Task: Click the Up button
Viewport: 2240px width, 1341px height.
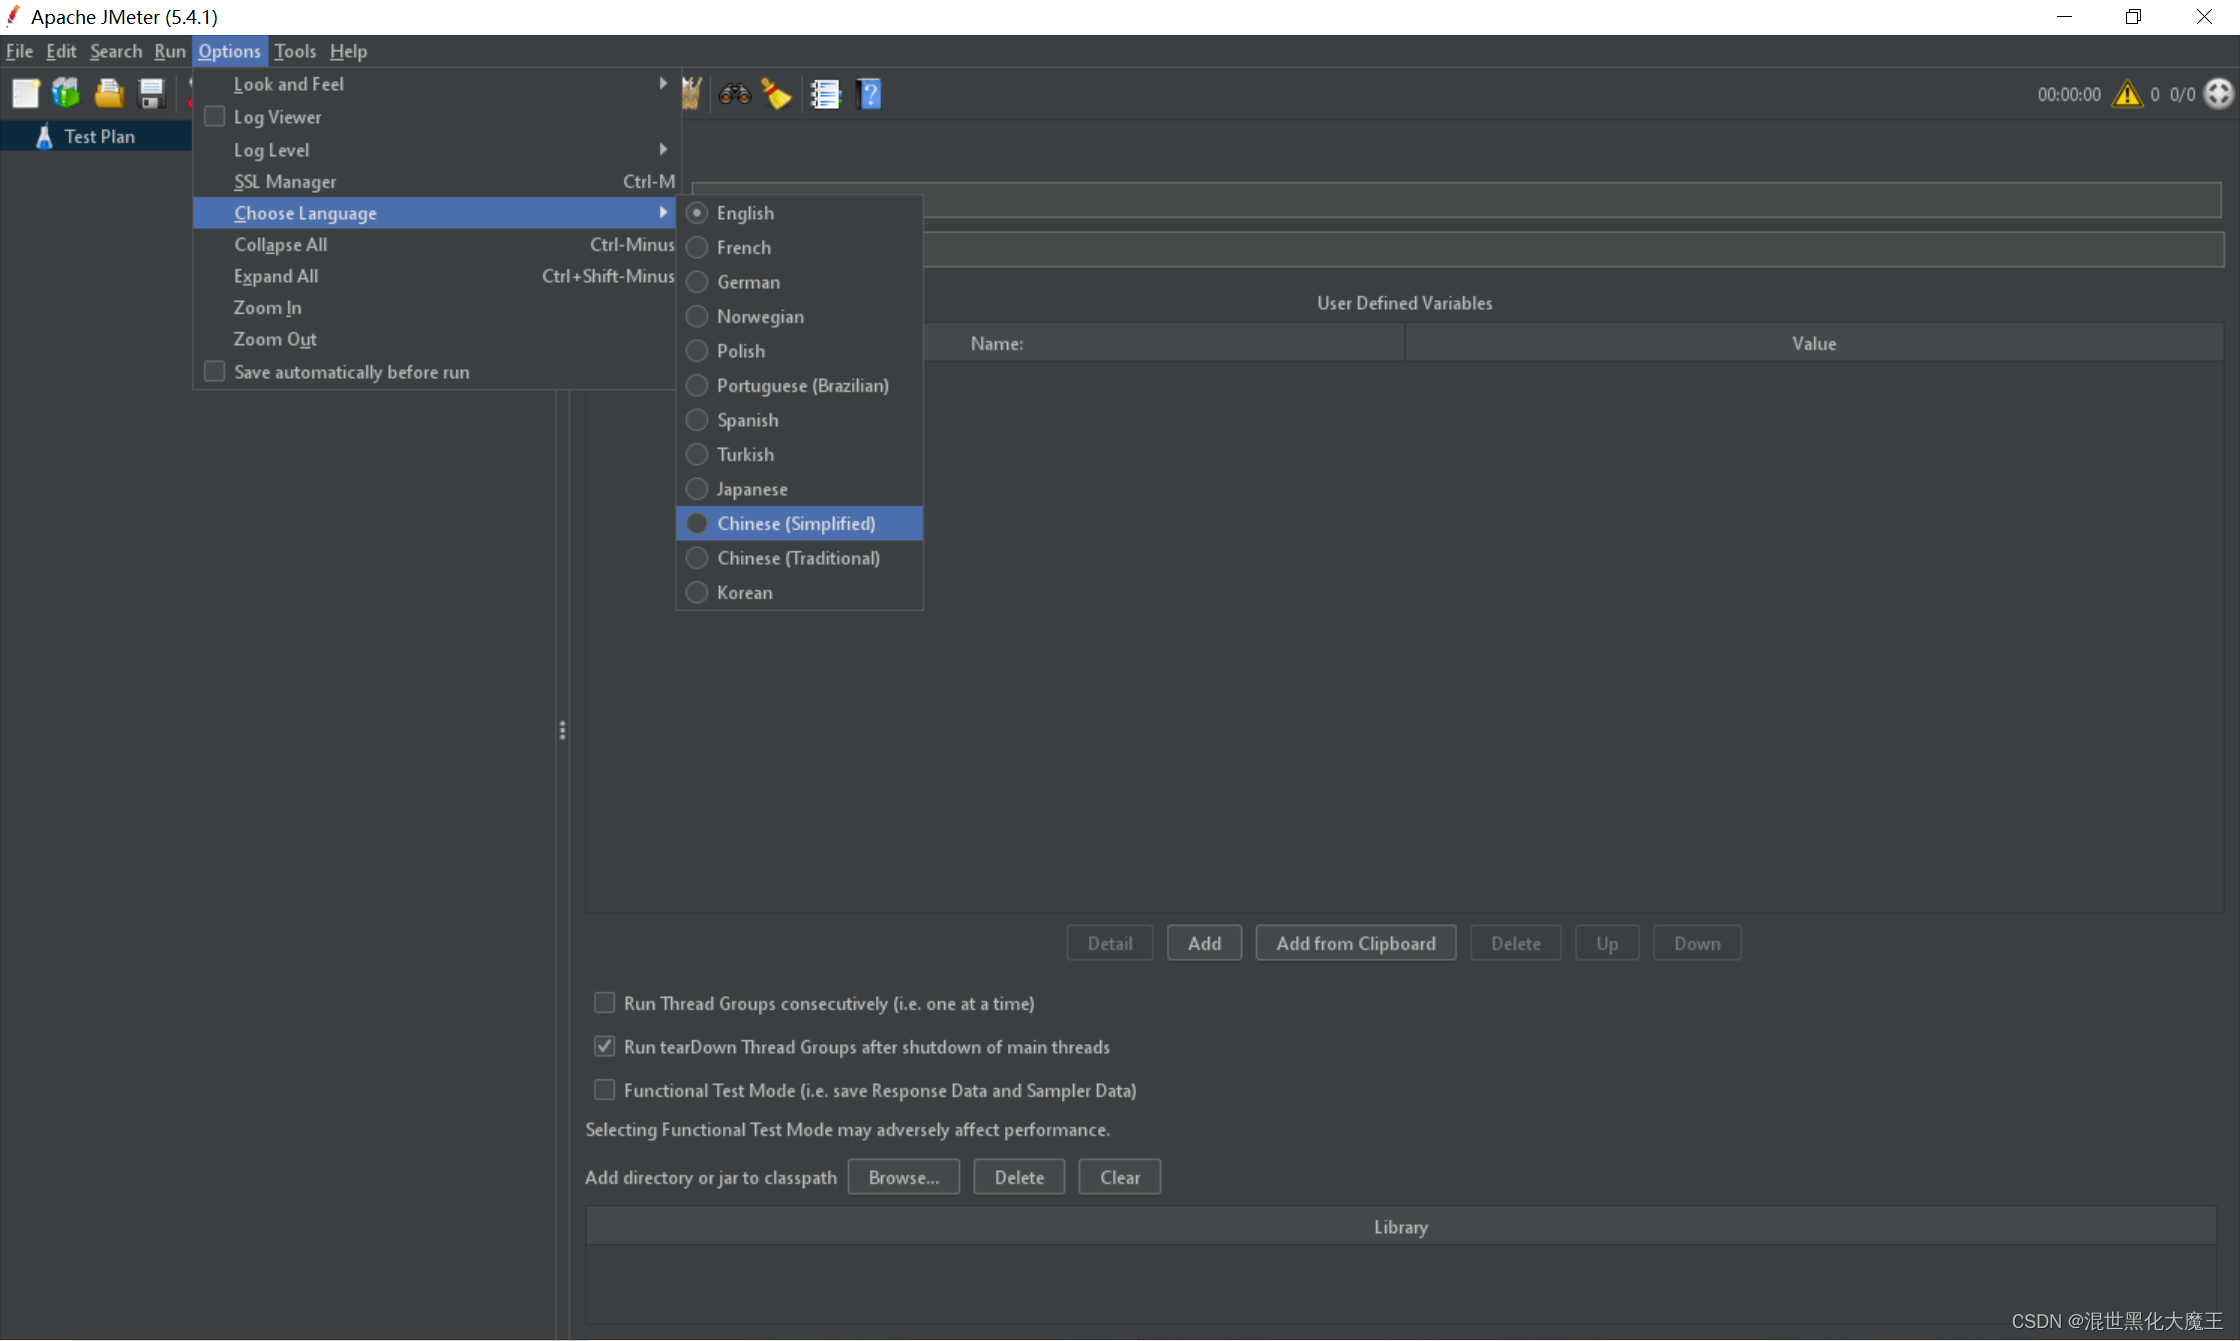Action: (1607, 943)
